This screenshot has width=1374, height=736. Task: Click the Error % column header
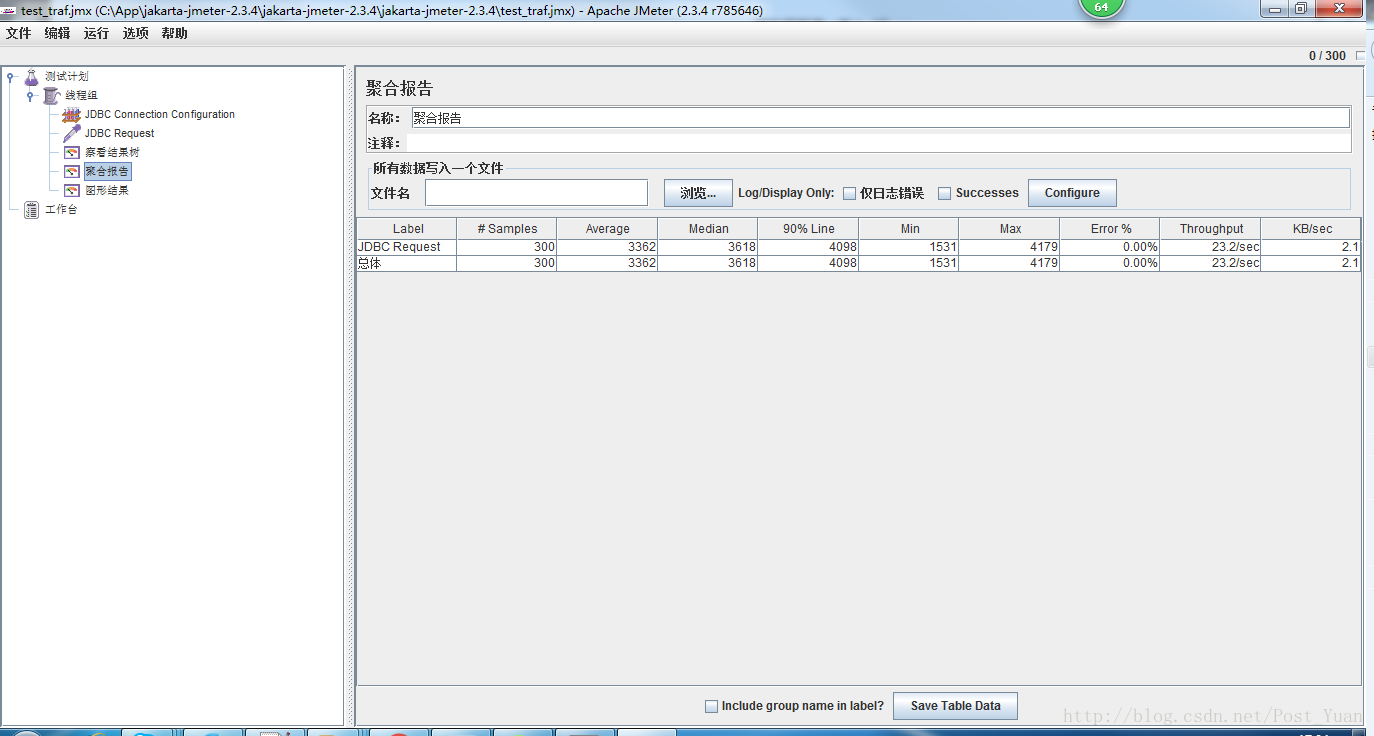point(1110,229)
